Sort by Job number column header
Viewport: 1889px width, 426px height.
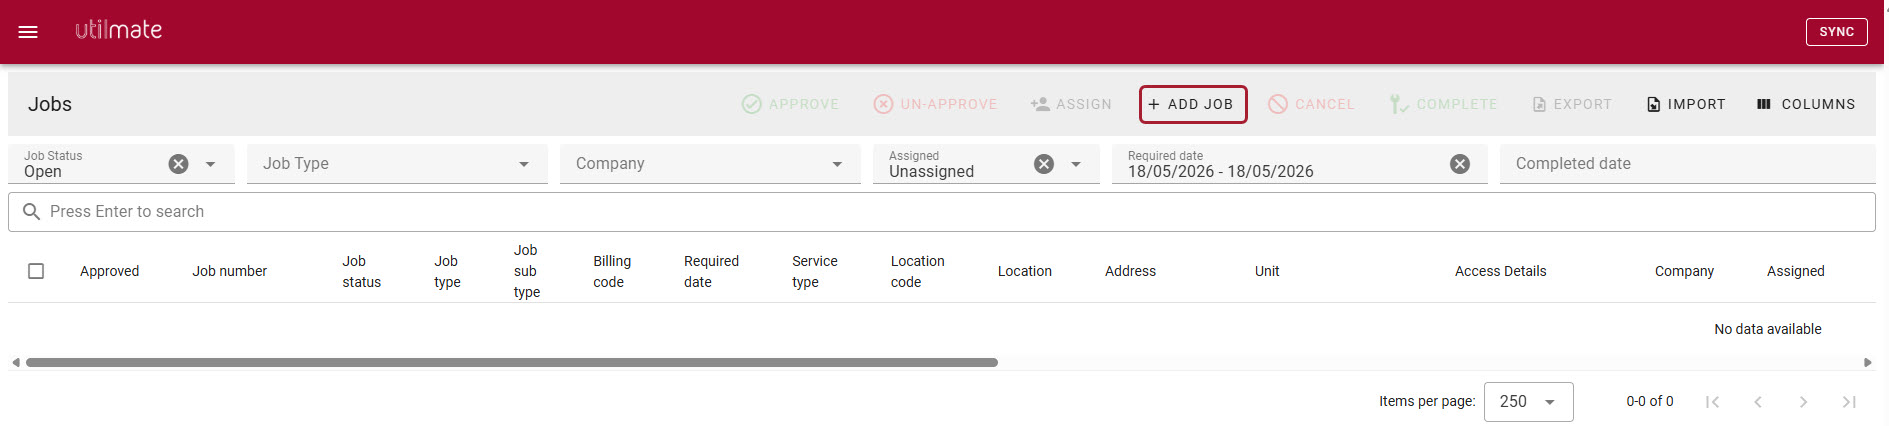229,271
